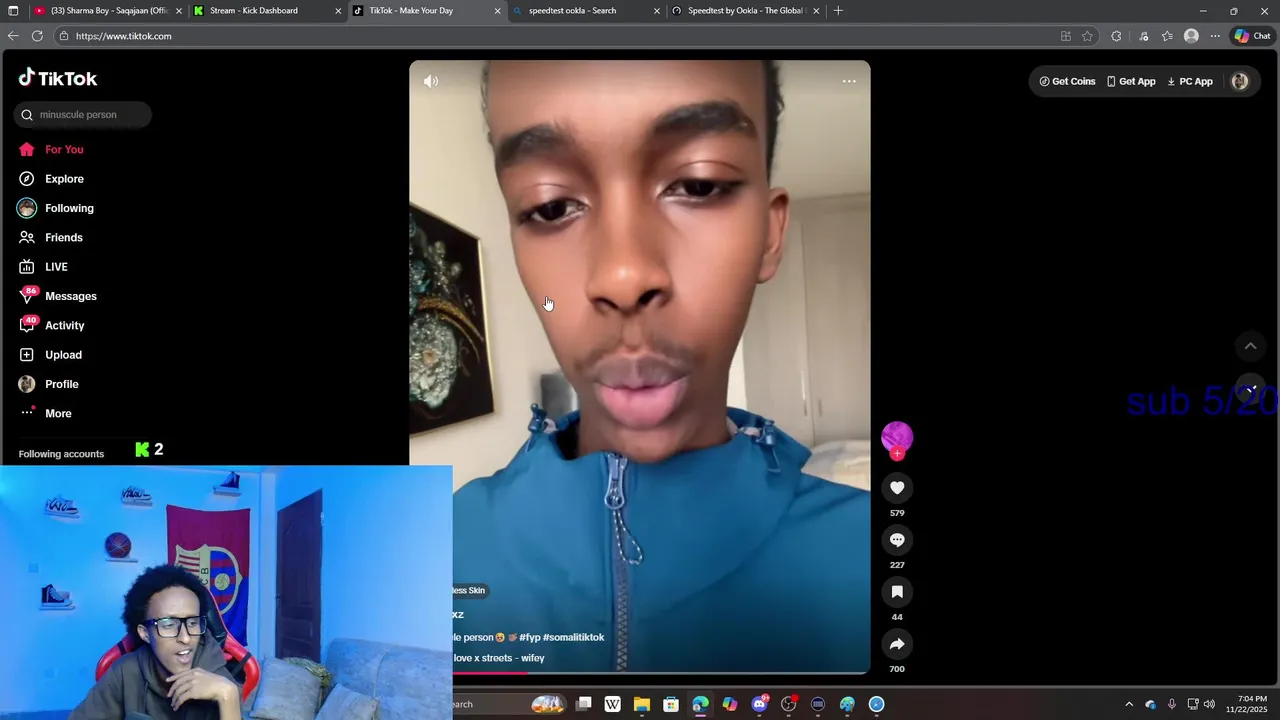The height and width of the screenshot is (720, 1280).
Task: Go to previous video with up chevron
Action: coord(1250,346)
